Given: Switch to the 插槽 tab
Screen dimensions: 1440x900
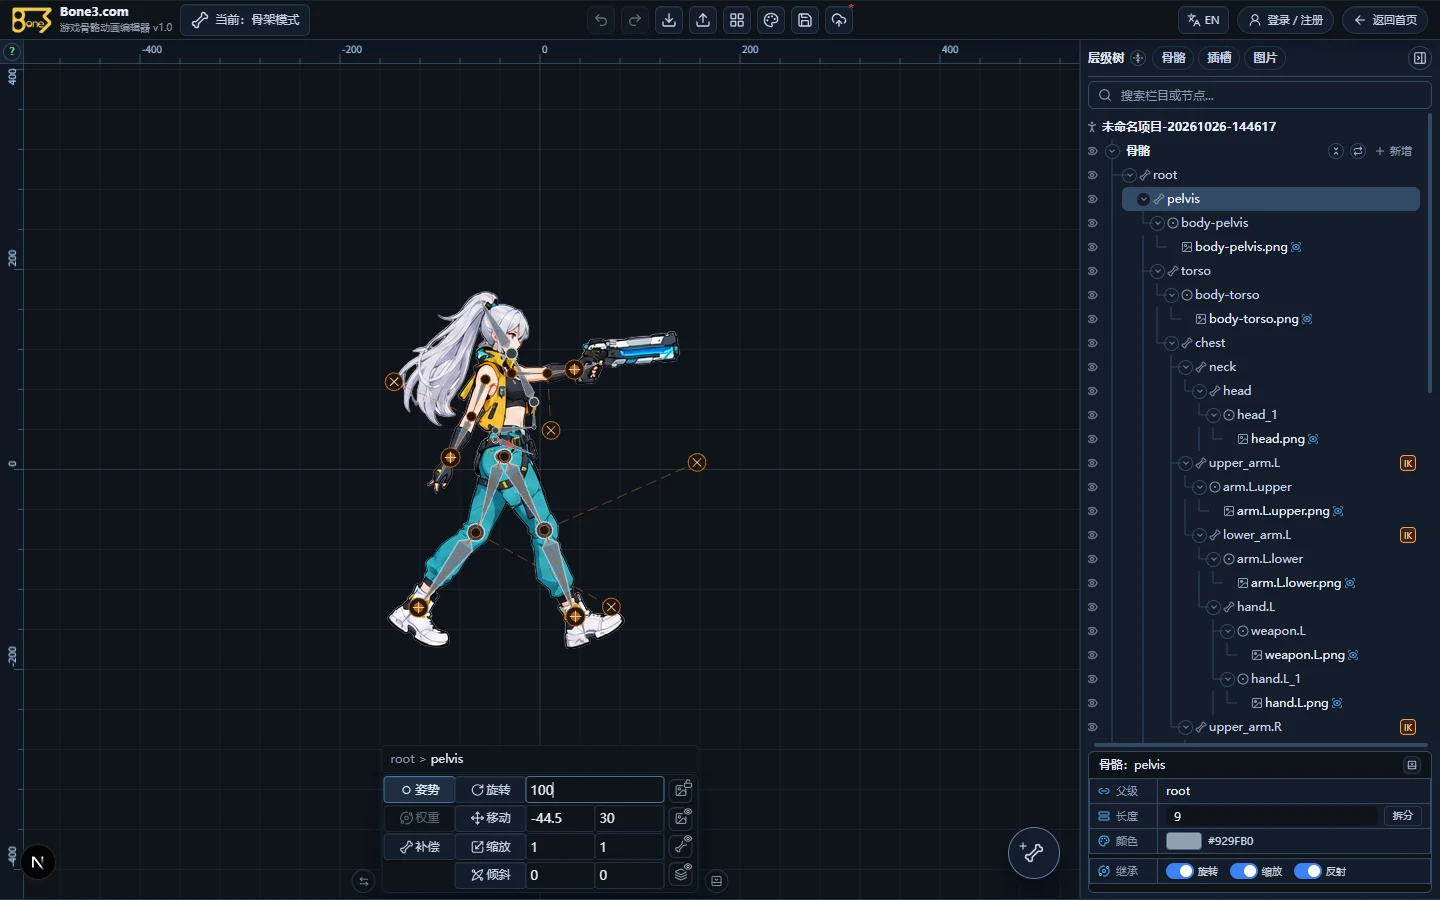Looking at the screenshot, I should [1220, 58].
